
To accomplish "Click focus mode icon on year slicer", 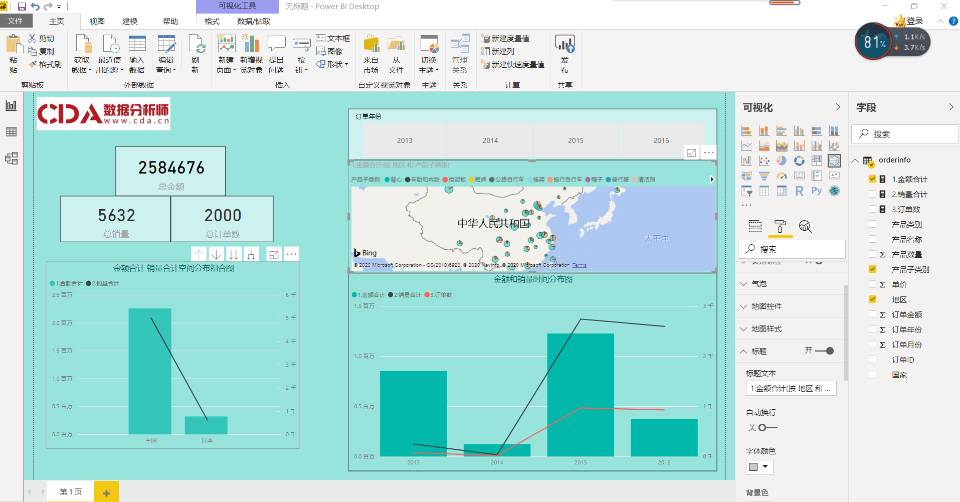I will (691, 152).
